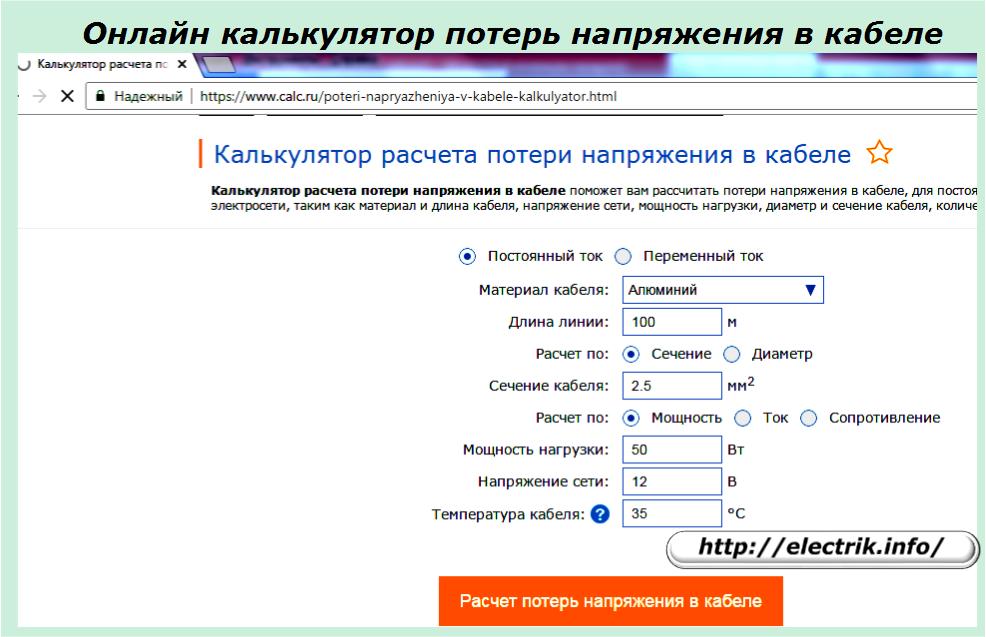Select the Мощность radio option

pos(631,418)
